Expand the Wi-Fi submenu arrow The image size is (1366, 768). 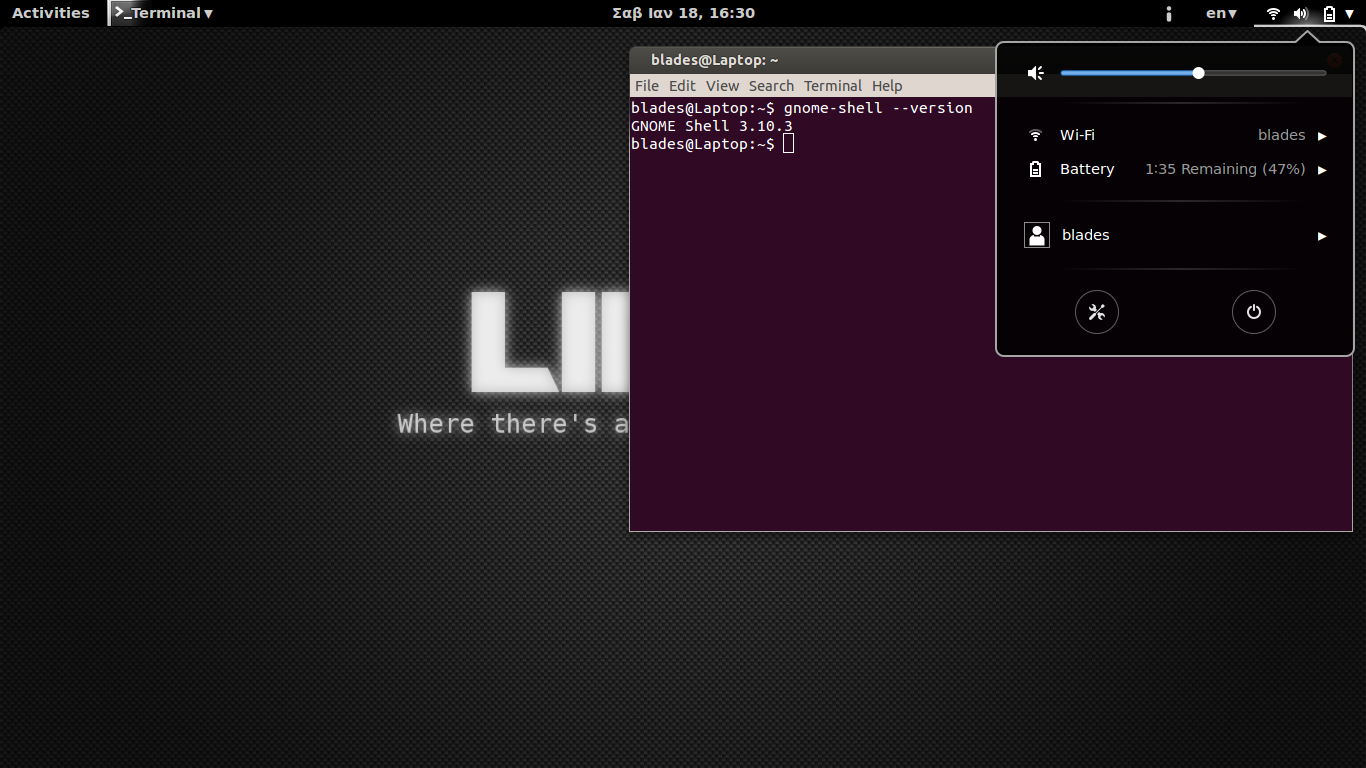click(1323, 135)
